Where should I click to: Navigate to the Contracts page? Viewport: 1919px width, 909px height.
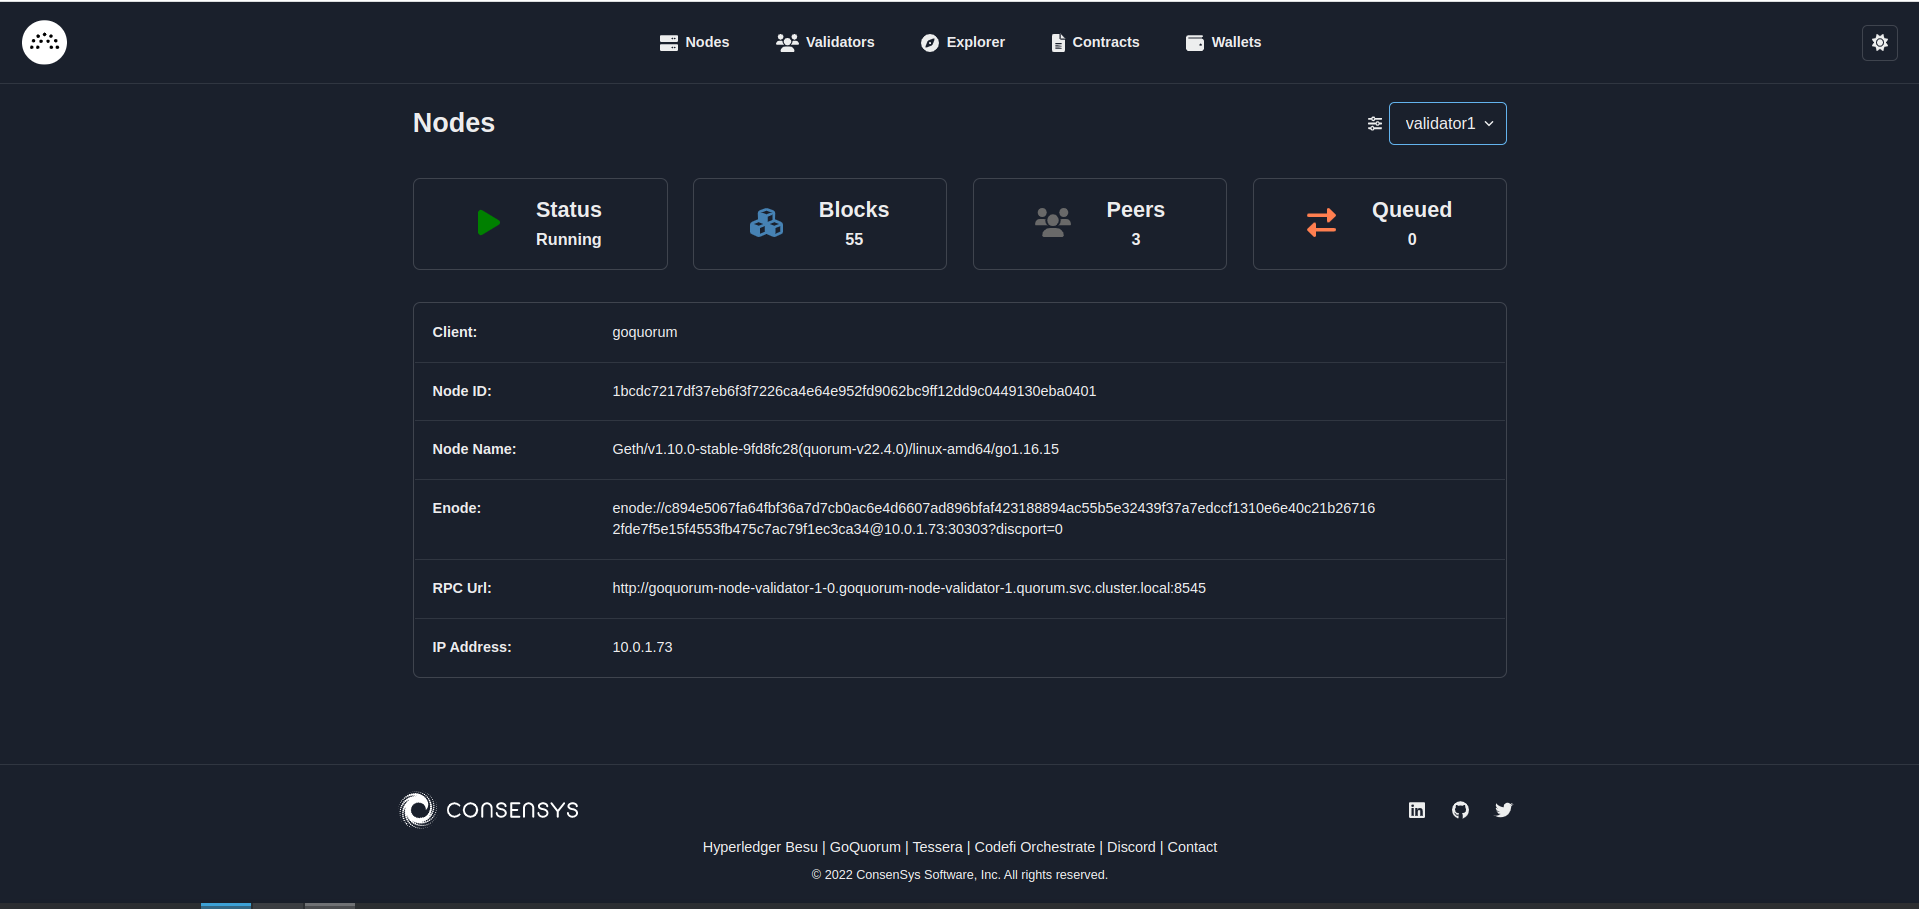[x=1095, y=42]
